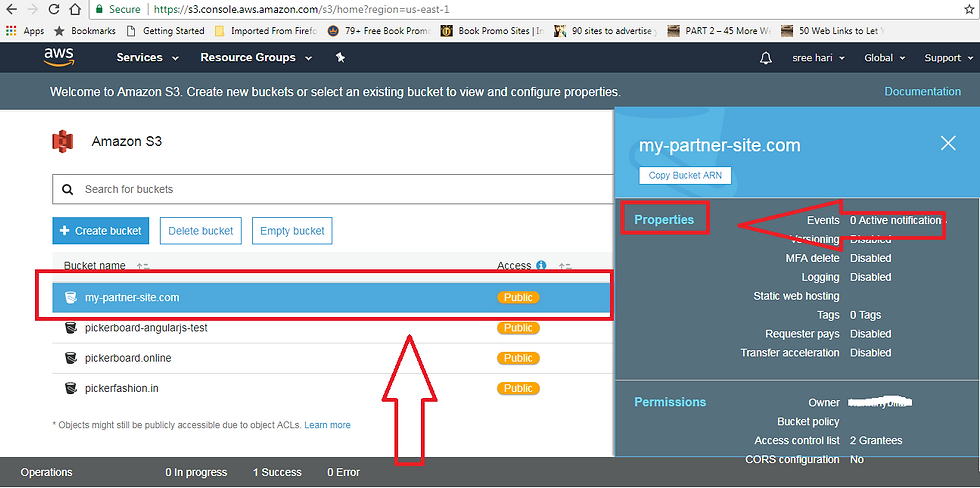
Task: Click the Static web hosting label
Action: 796,296
